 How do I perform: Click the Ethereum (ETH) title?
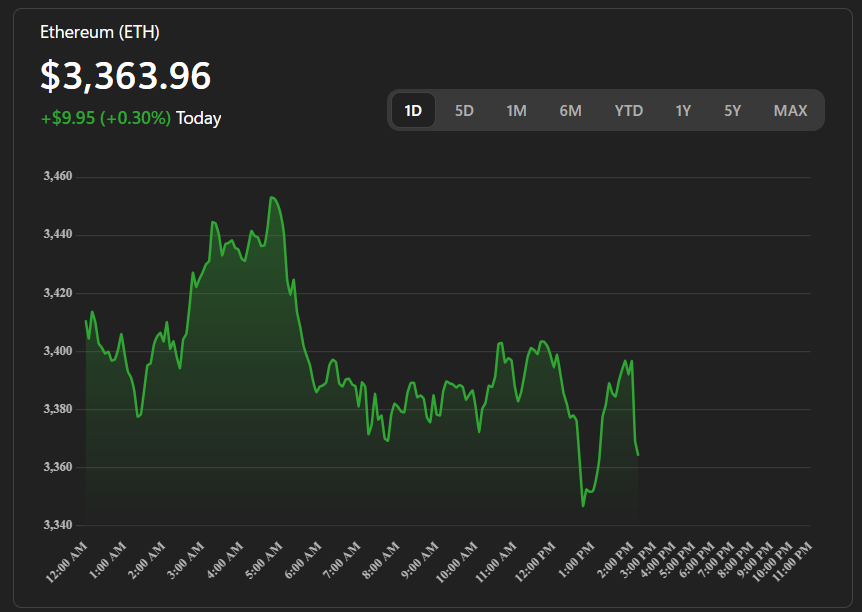tap(100, 32)
